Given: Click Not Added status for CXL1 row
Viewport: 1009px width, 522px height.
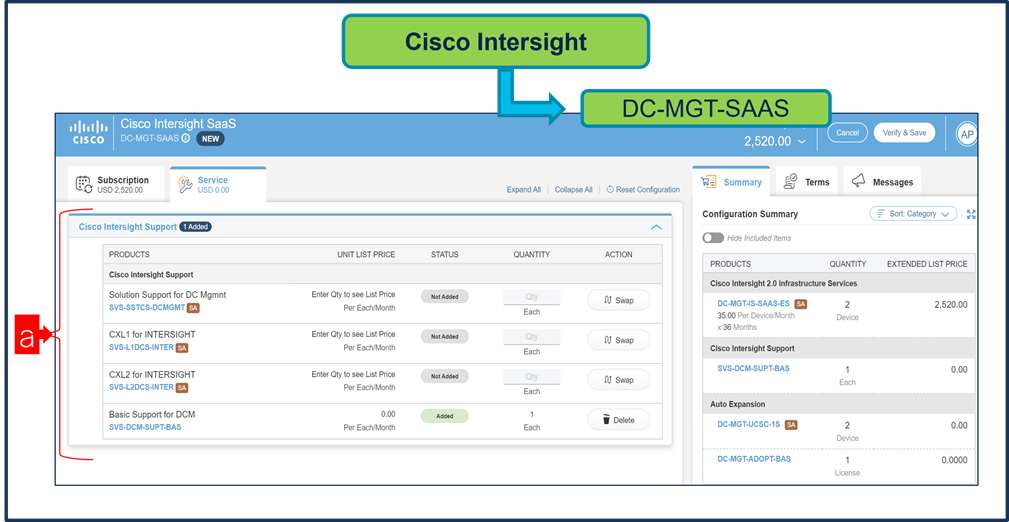Looking at the screenshot, I should pyautogui.click(x=445, y=337).
